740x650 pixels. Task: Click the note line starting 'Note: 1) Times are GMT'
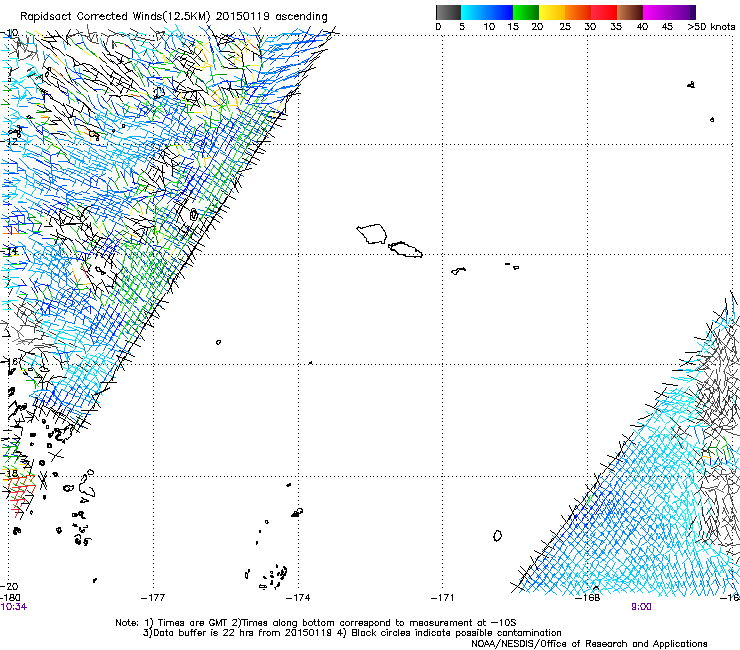coord(316,623)
